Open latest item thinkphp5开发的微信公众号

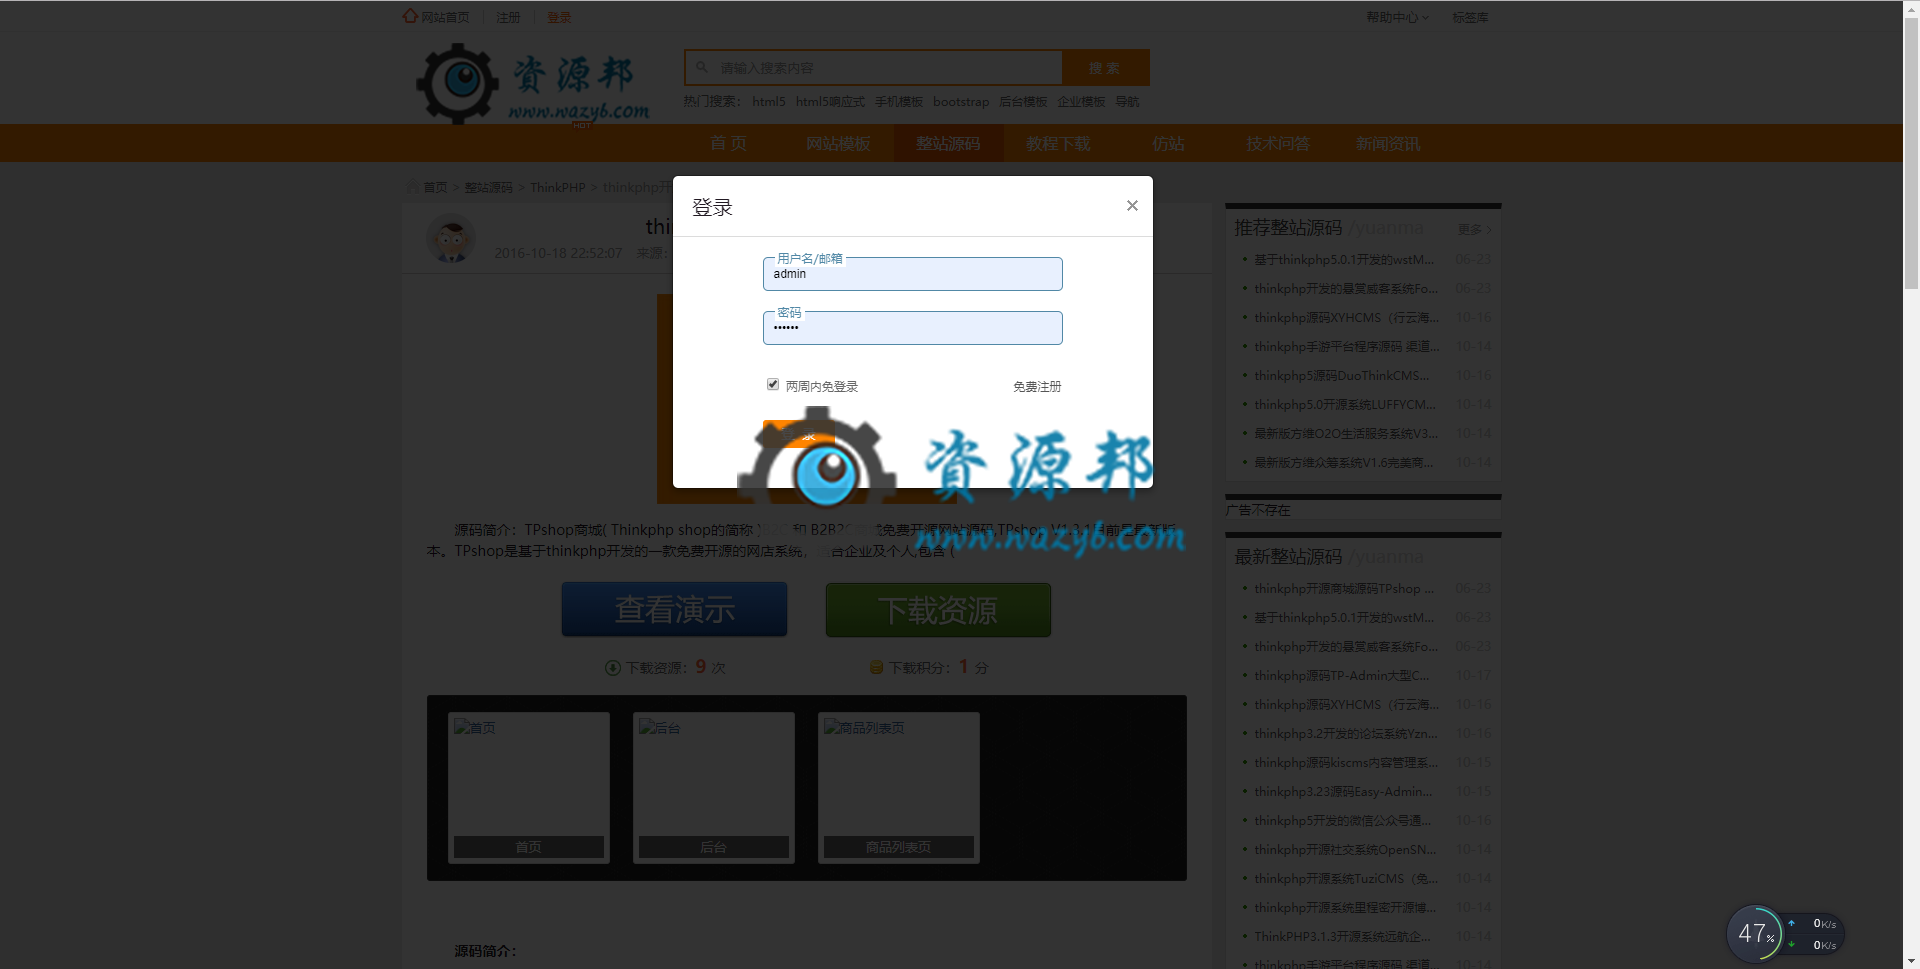click(1343, 820)
